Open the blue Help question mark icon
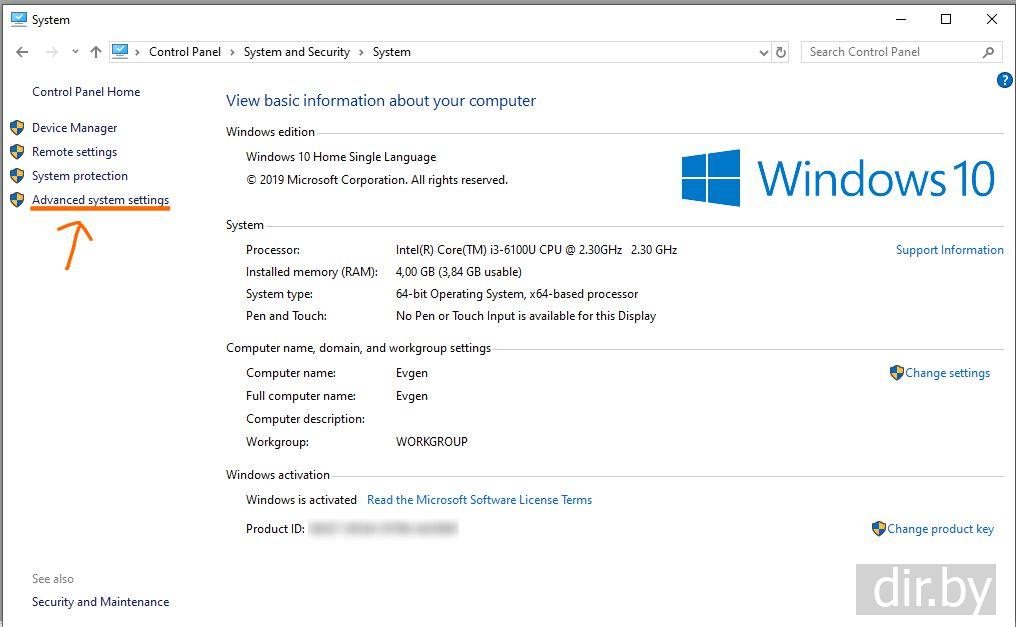The image size is (1016, 627). click(1005, 81)
